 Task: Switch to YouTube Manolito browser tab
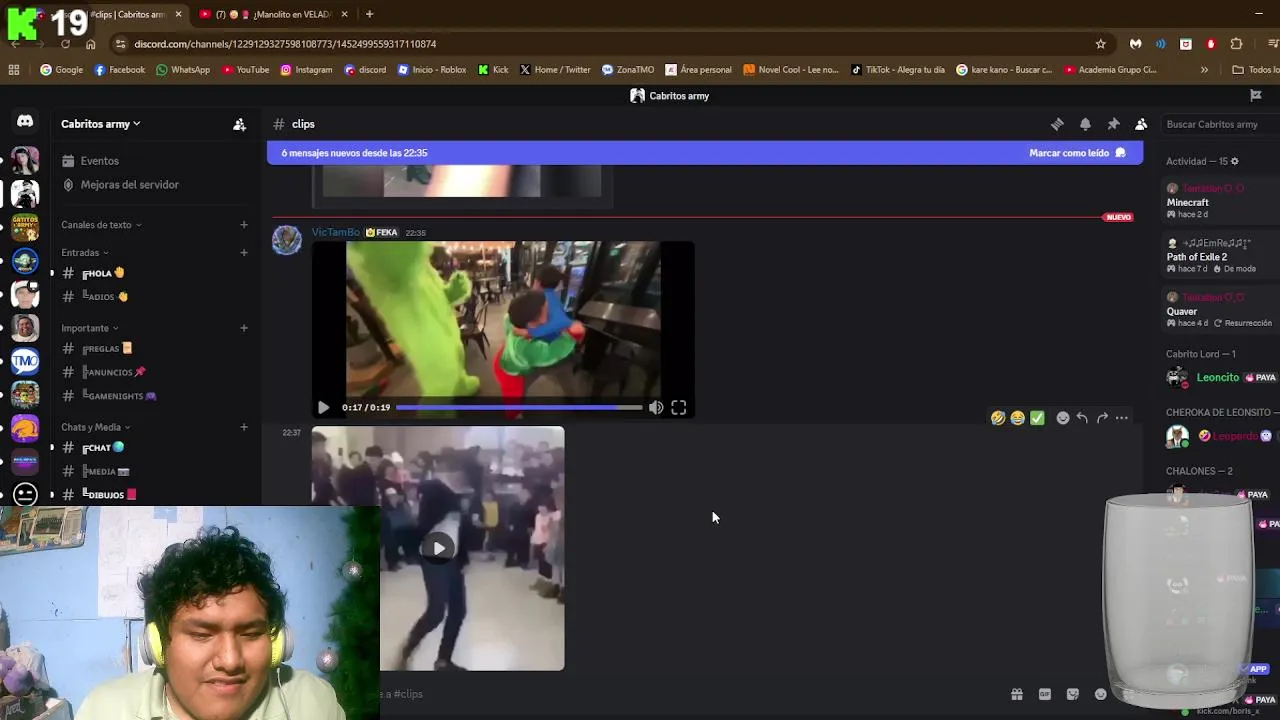click(x=273, y=14)
